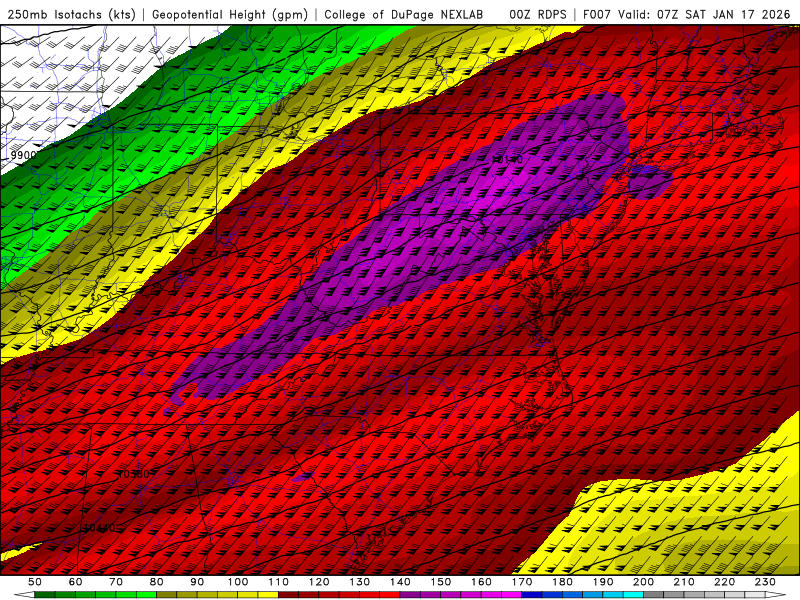Click the 150 value on the legend

point(441,582)
